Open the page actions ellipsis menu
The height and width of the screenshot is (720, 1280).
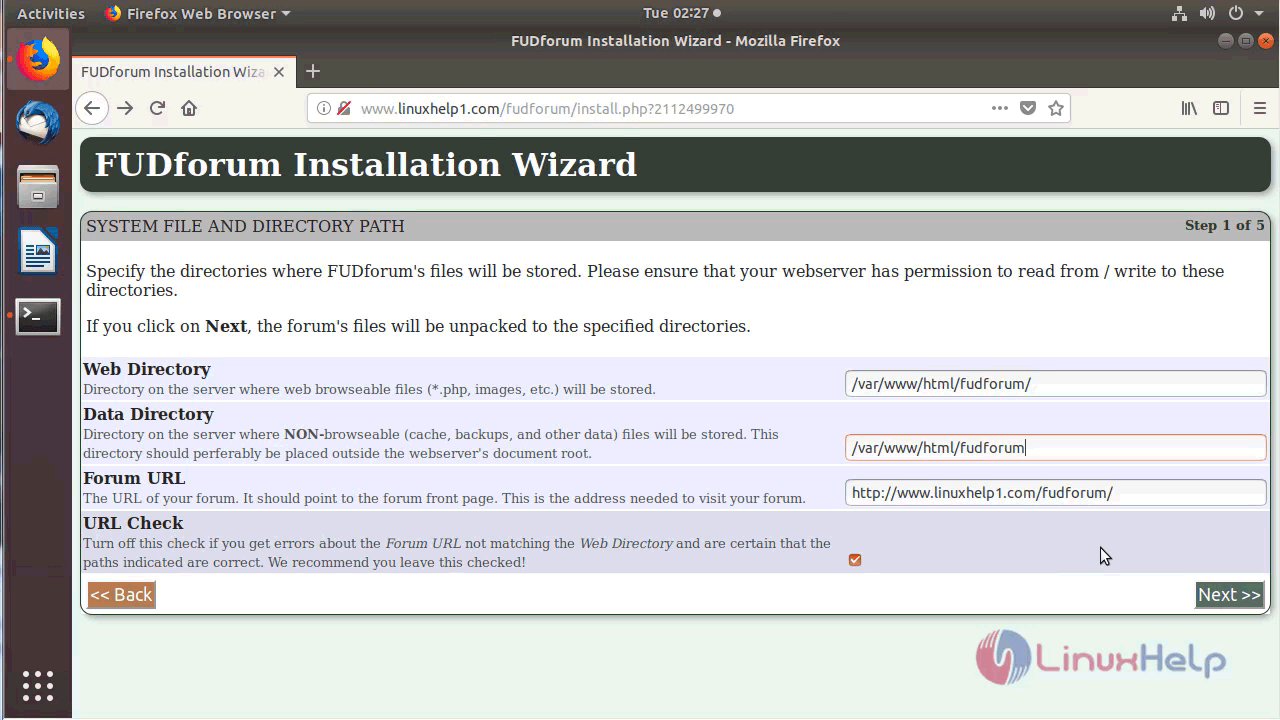(1000, 108)
